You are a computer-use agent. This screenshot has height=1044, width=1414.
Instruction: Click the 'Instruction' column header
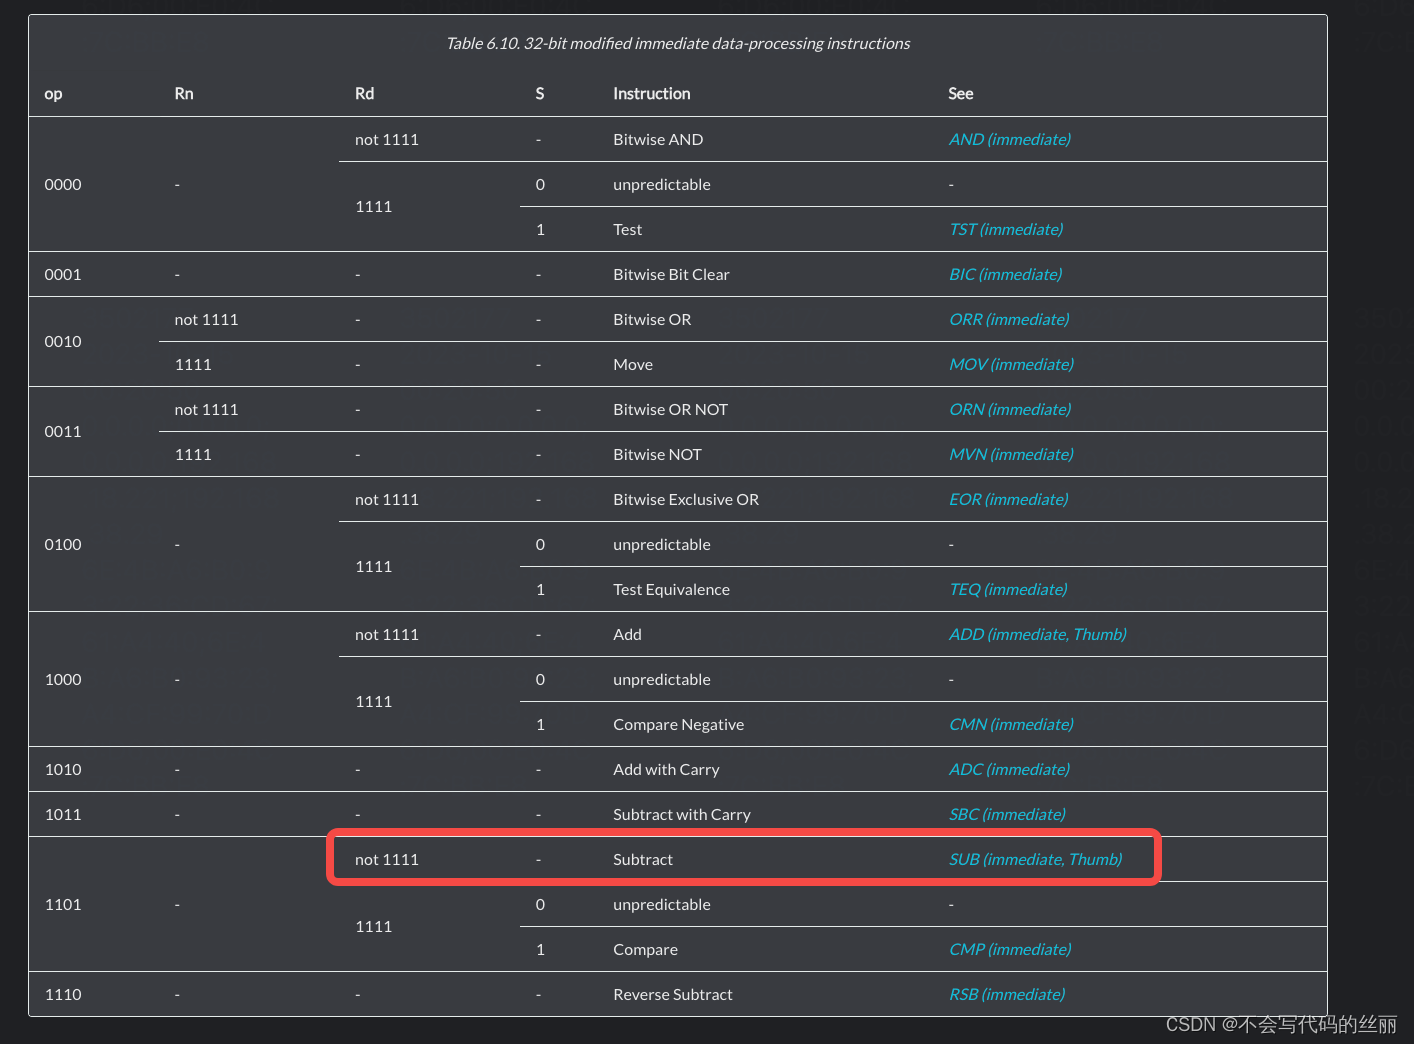(652, 94)
